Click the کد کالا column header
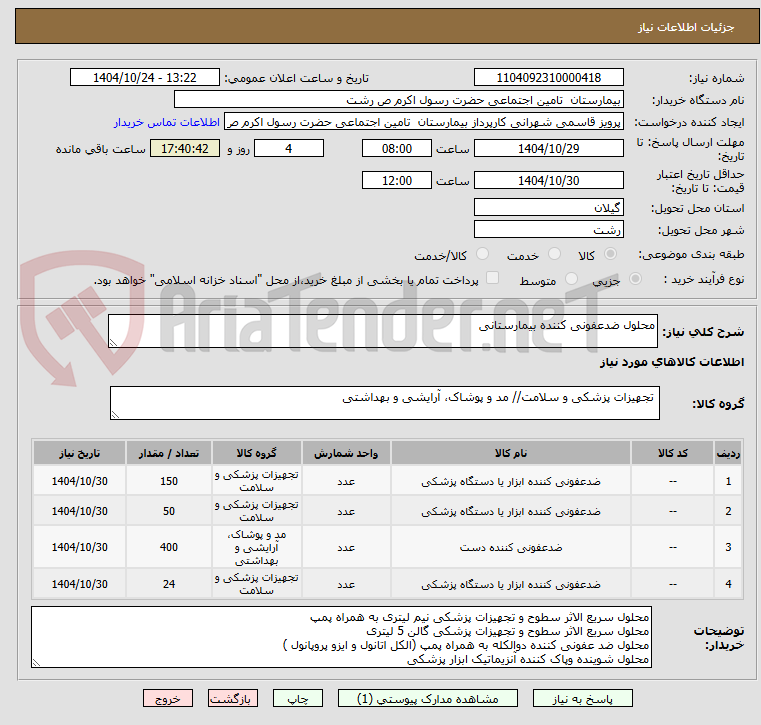The image size is (761, 725). tap(673, 453)
